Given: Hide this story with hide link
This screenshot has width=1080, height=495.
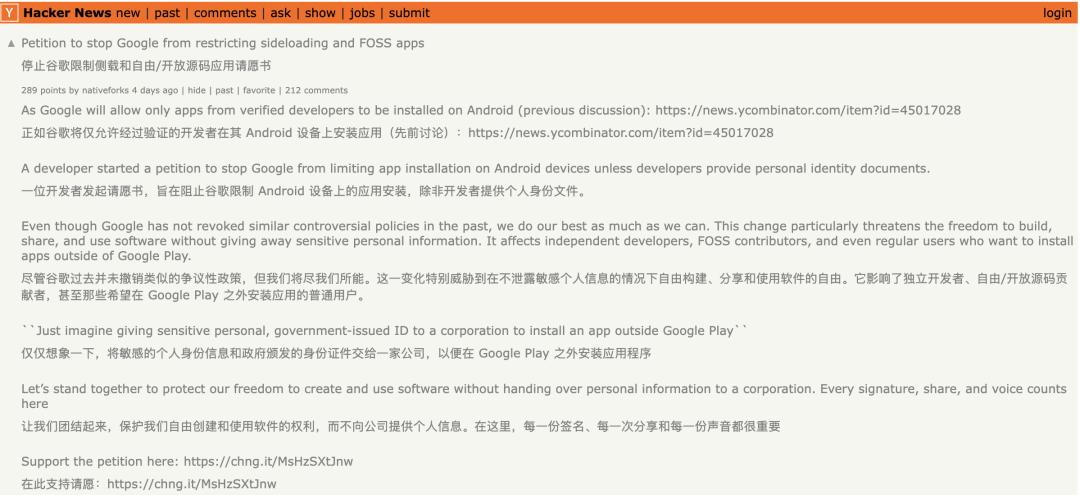Looking at the screenshot, I should pos(196,90).
